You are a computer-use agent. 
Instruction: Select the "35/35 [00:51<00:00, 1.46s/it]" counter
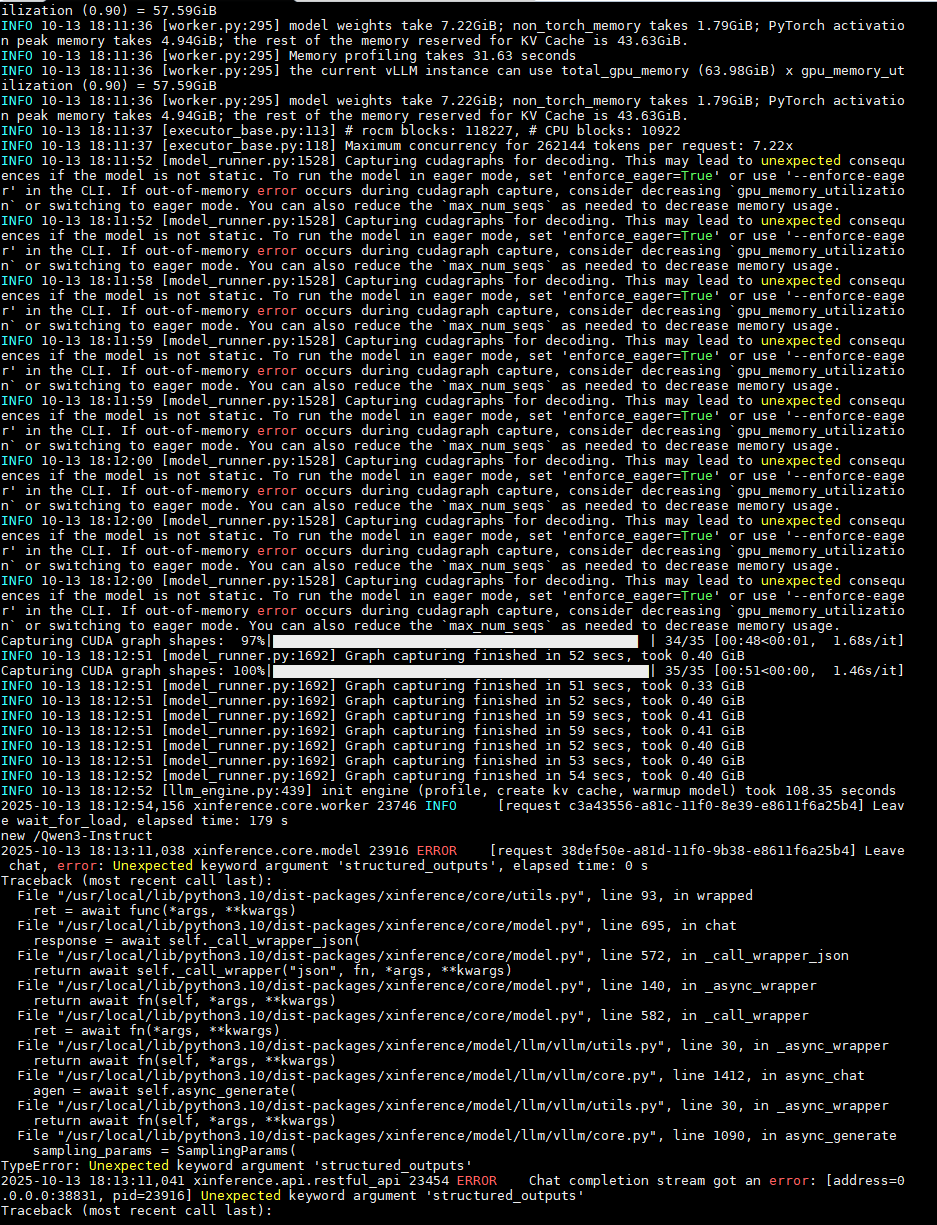[x=784, y=671]
